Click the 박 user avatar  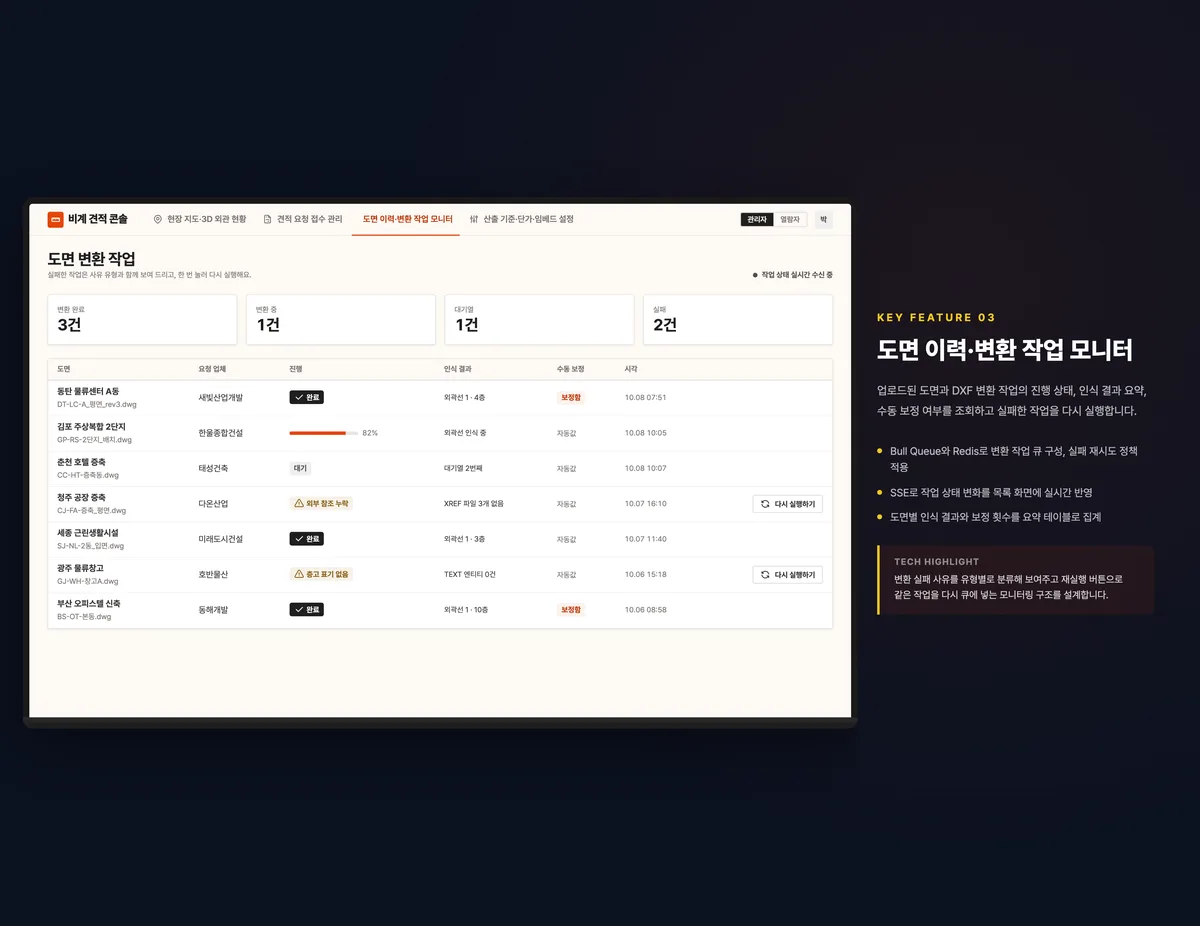[x=823, y=219]
